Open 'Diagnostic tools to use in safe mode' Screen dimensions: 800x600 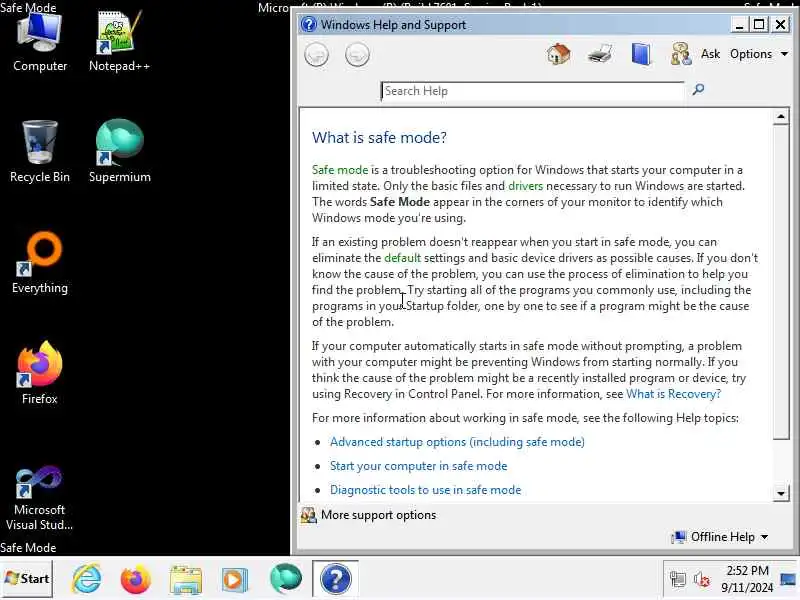[426, 490]
